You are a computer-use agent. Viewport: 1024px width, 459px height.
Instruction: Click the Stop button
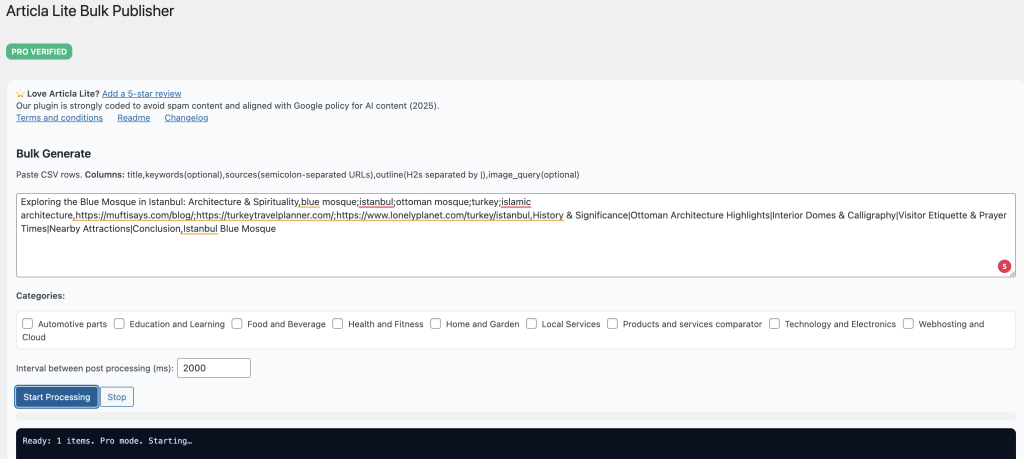(x=117, y=397)
